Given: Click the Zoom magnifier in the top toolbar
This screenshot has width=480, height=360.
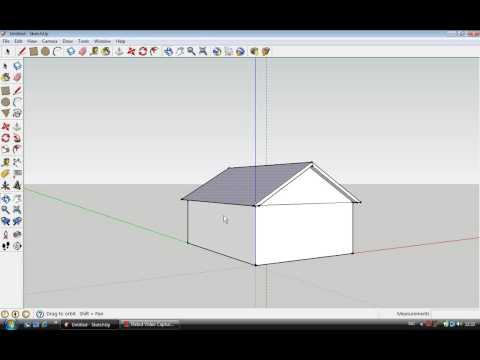Looking at the screenshot, I should (191, 51).
